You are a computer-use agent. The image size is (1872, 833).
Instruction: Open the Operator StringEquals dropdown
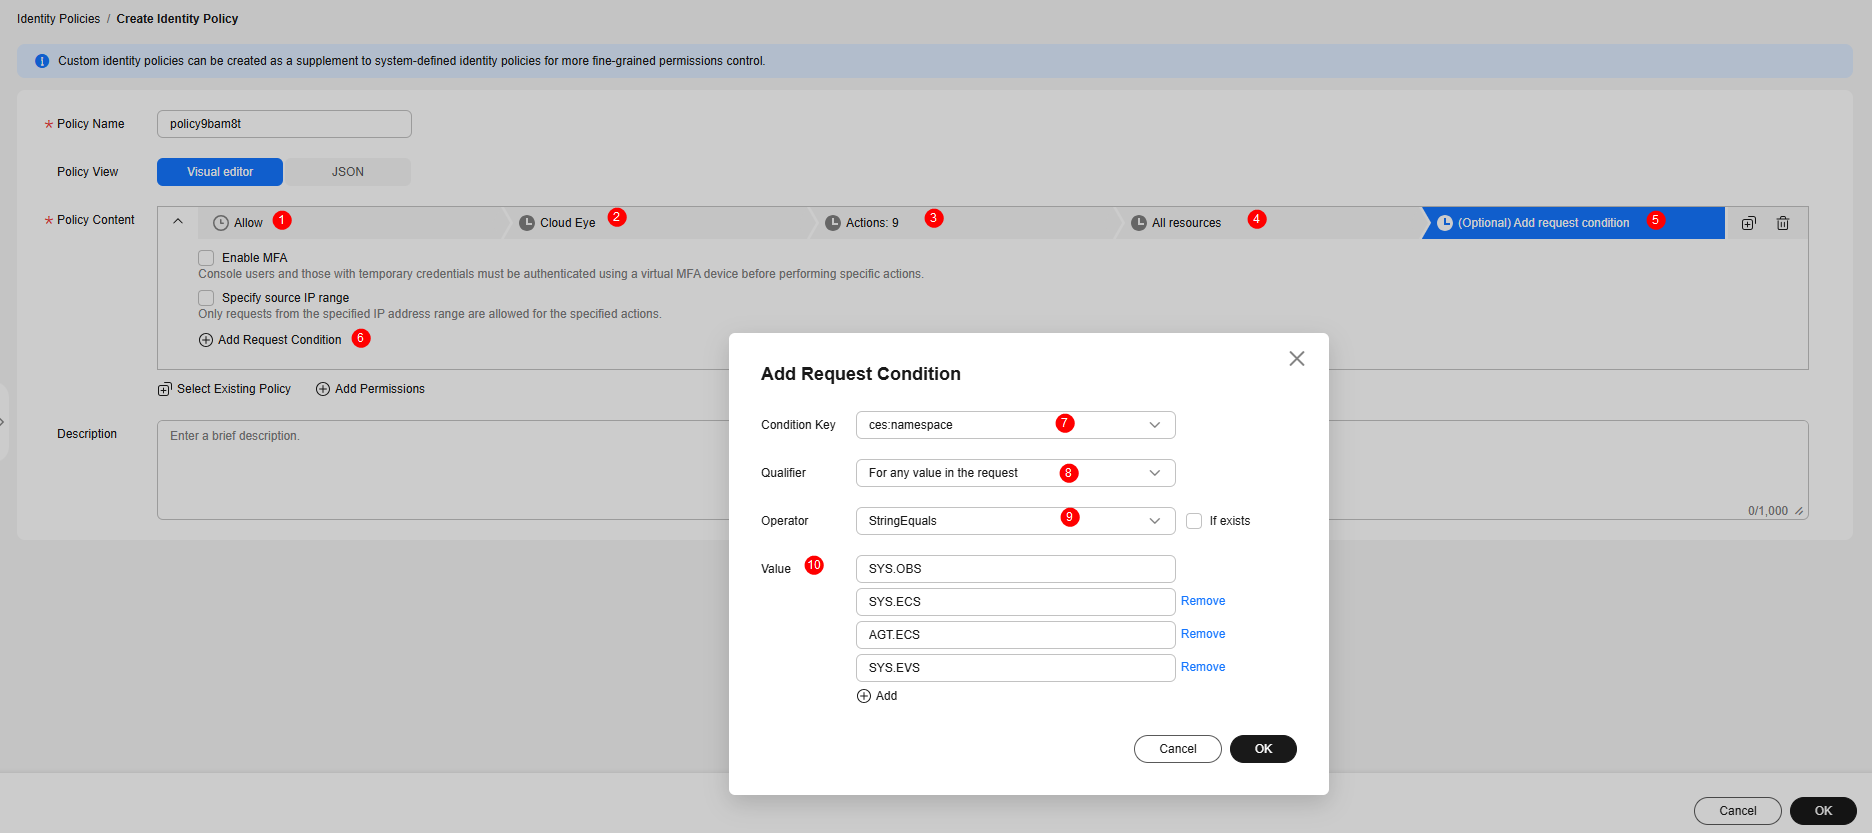click(1014, 521)
